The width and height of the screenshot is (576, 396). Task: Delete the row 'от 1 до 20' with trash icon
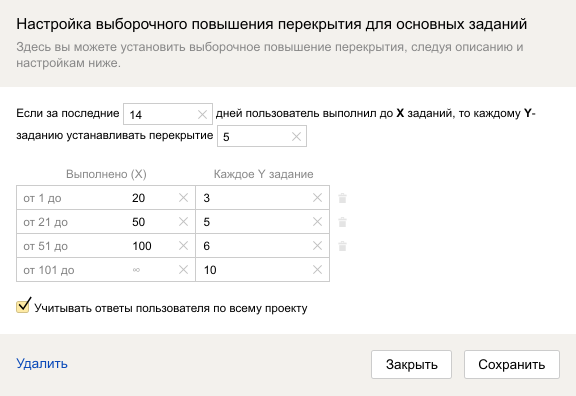coord(342,198)
